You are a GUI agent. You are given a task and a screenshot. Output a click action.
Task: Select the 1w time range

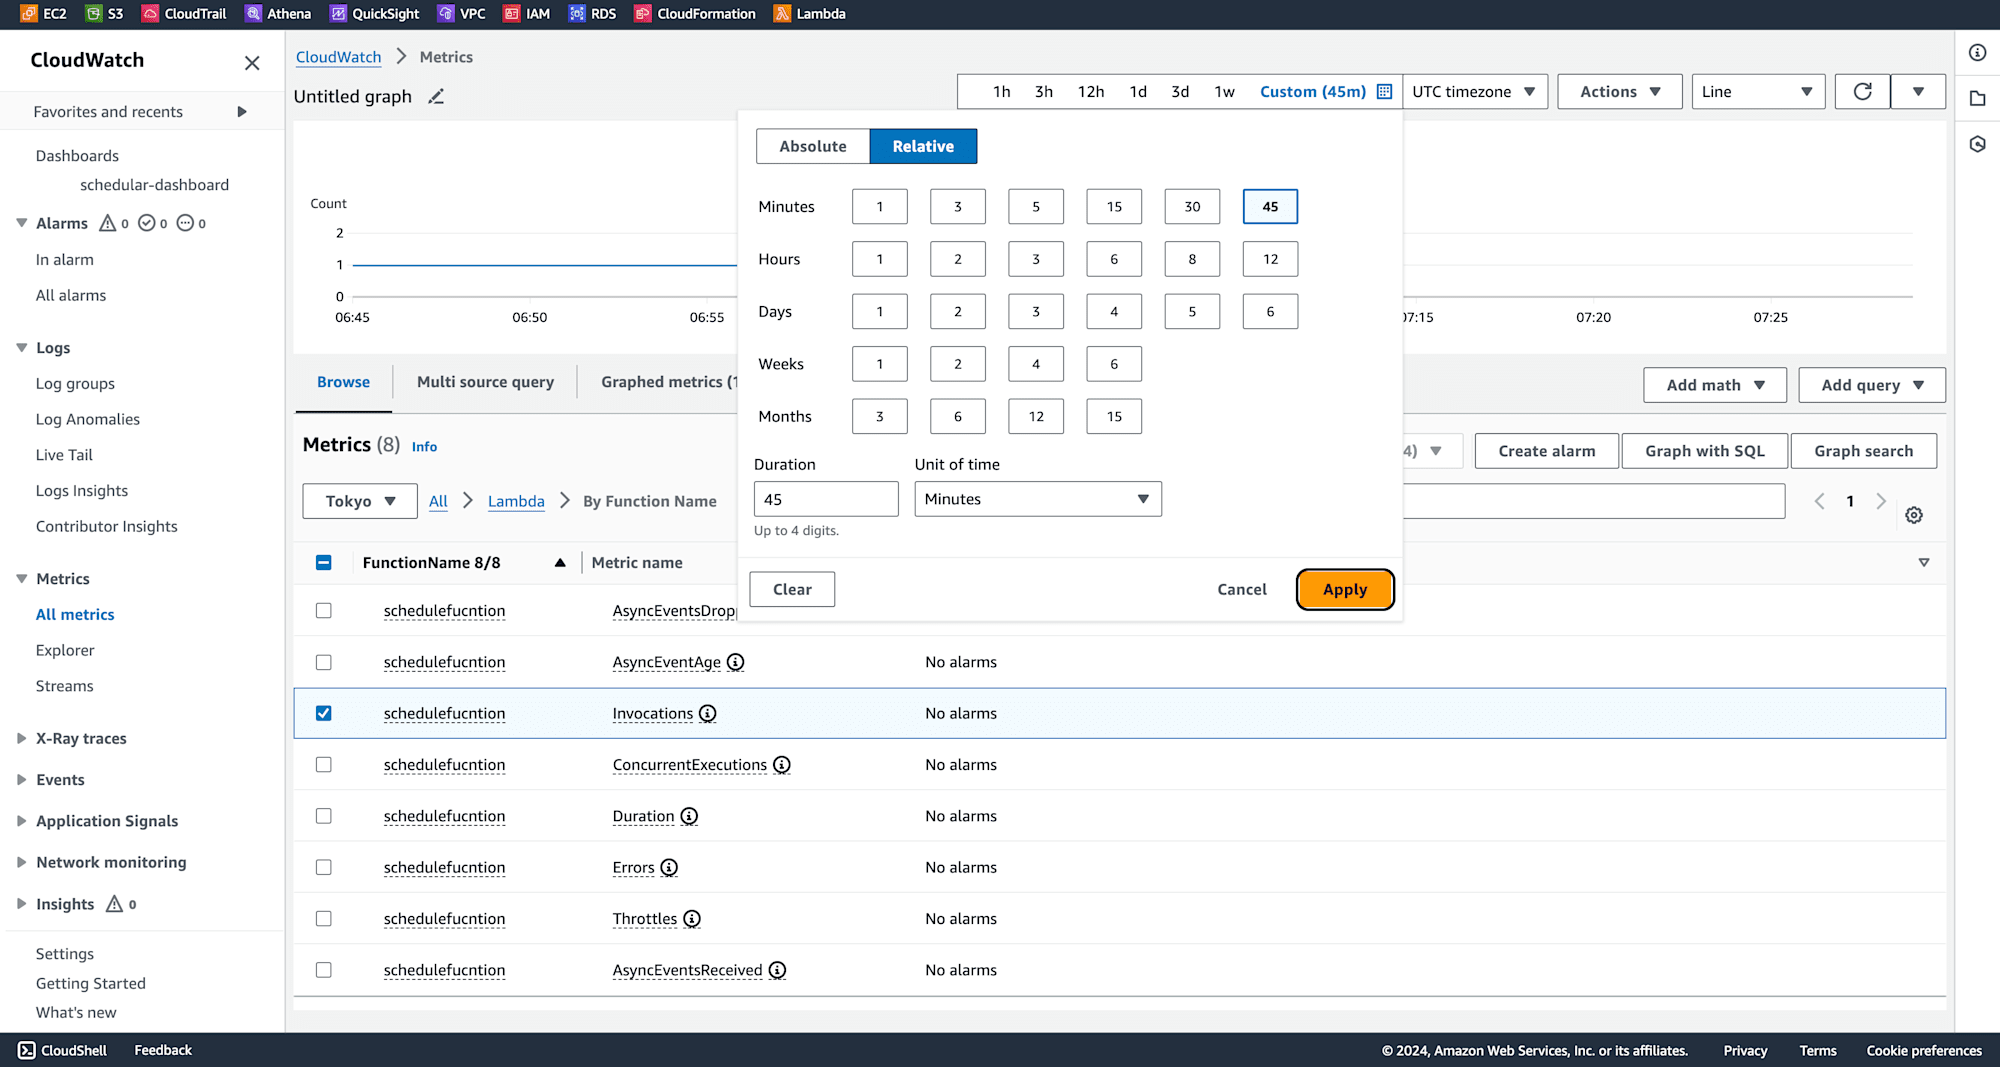(x=1224, y=91)
